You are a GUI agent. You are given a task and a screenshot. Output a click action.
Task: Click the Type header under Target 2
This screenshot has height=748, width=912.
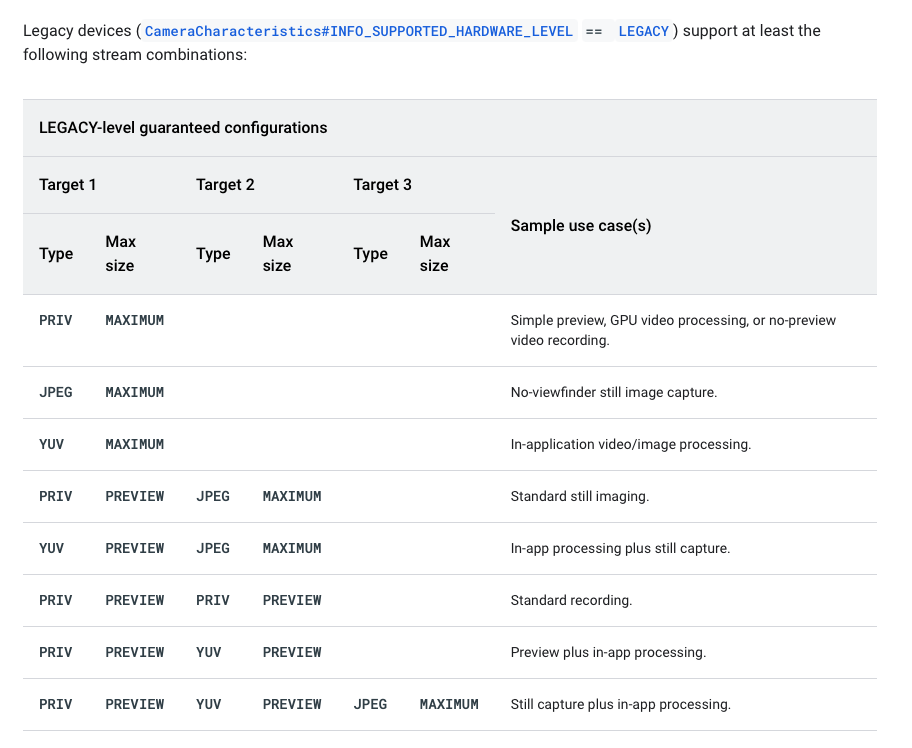(213, 253)
